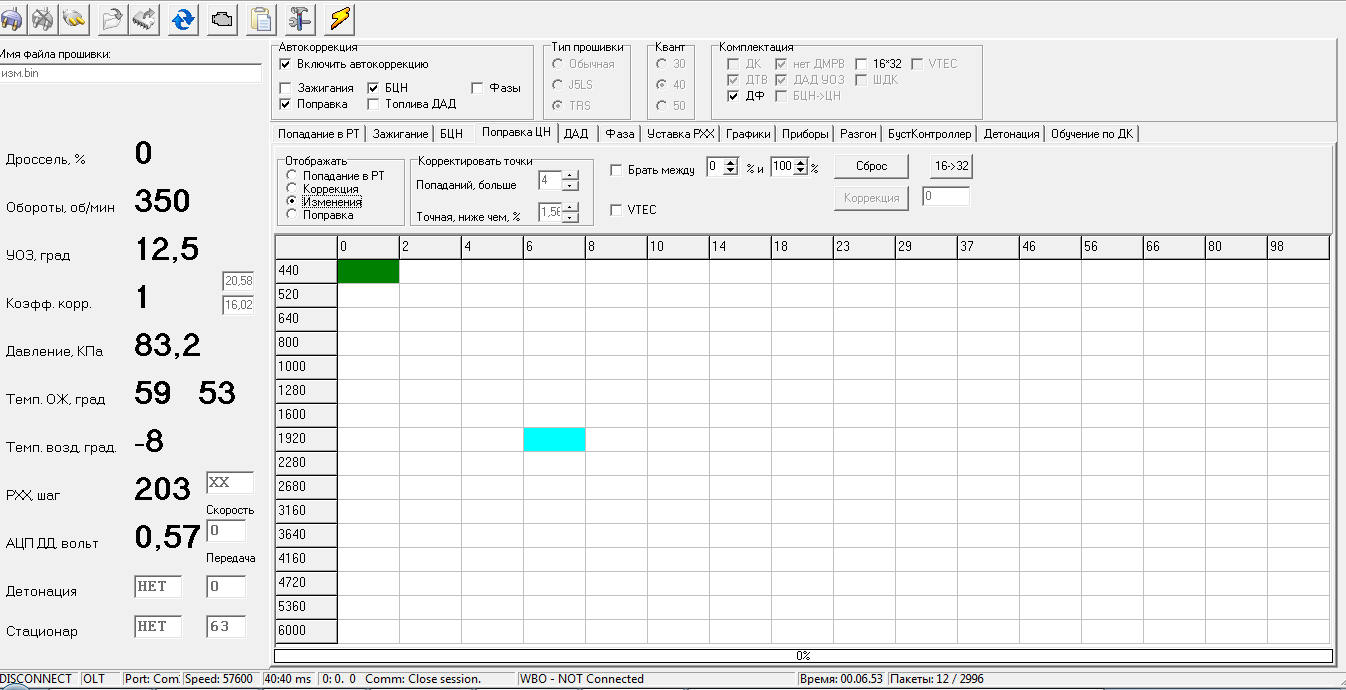Select 'Попадание в РТ' display radio button
The image size is (1346, 690).
coord(292,176)
